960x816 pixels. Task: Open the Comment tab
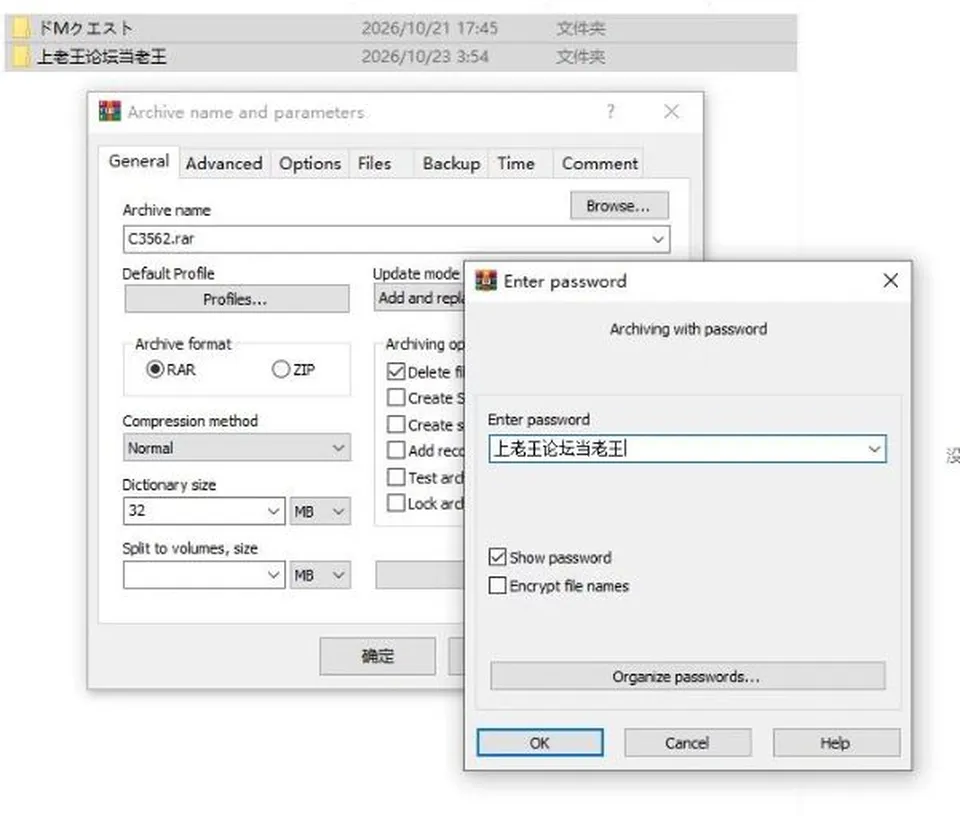tap(599, 163)
